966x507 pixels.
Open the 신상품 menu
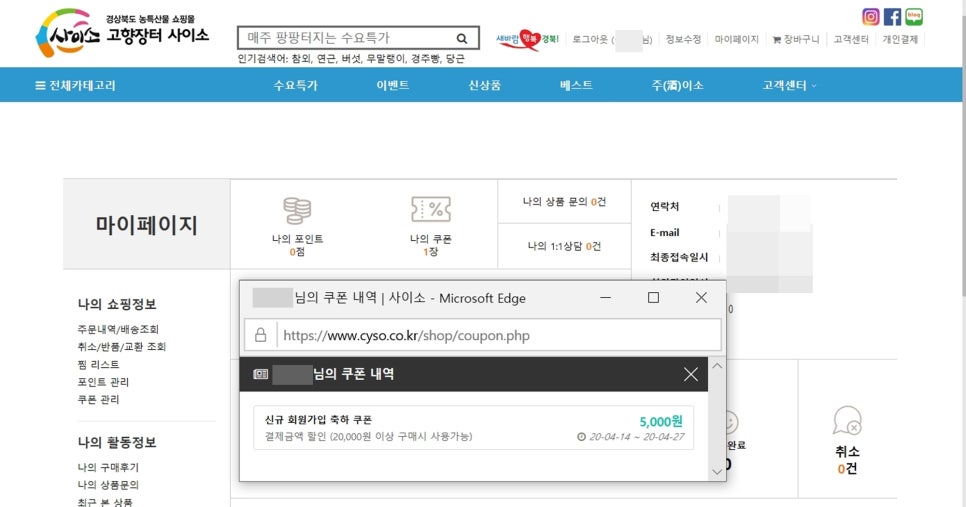pyautogui.click(x=484, y=86)
